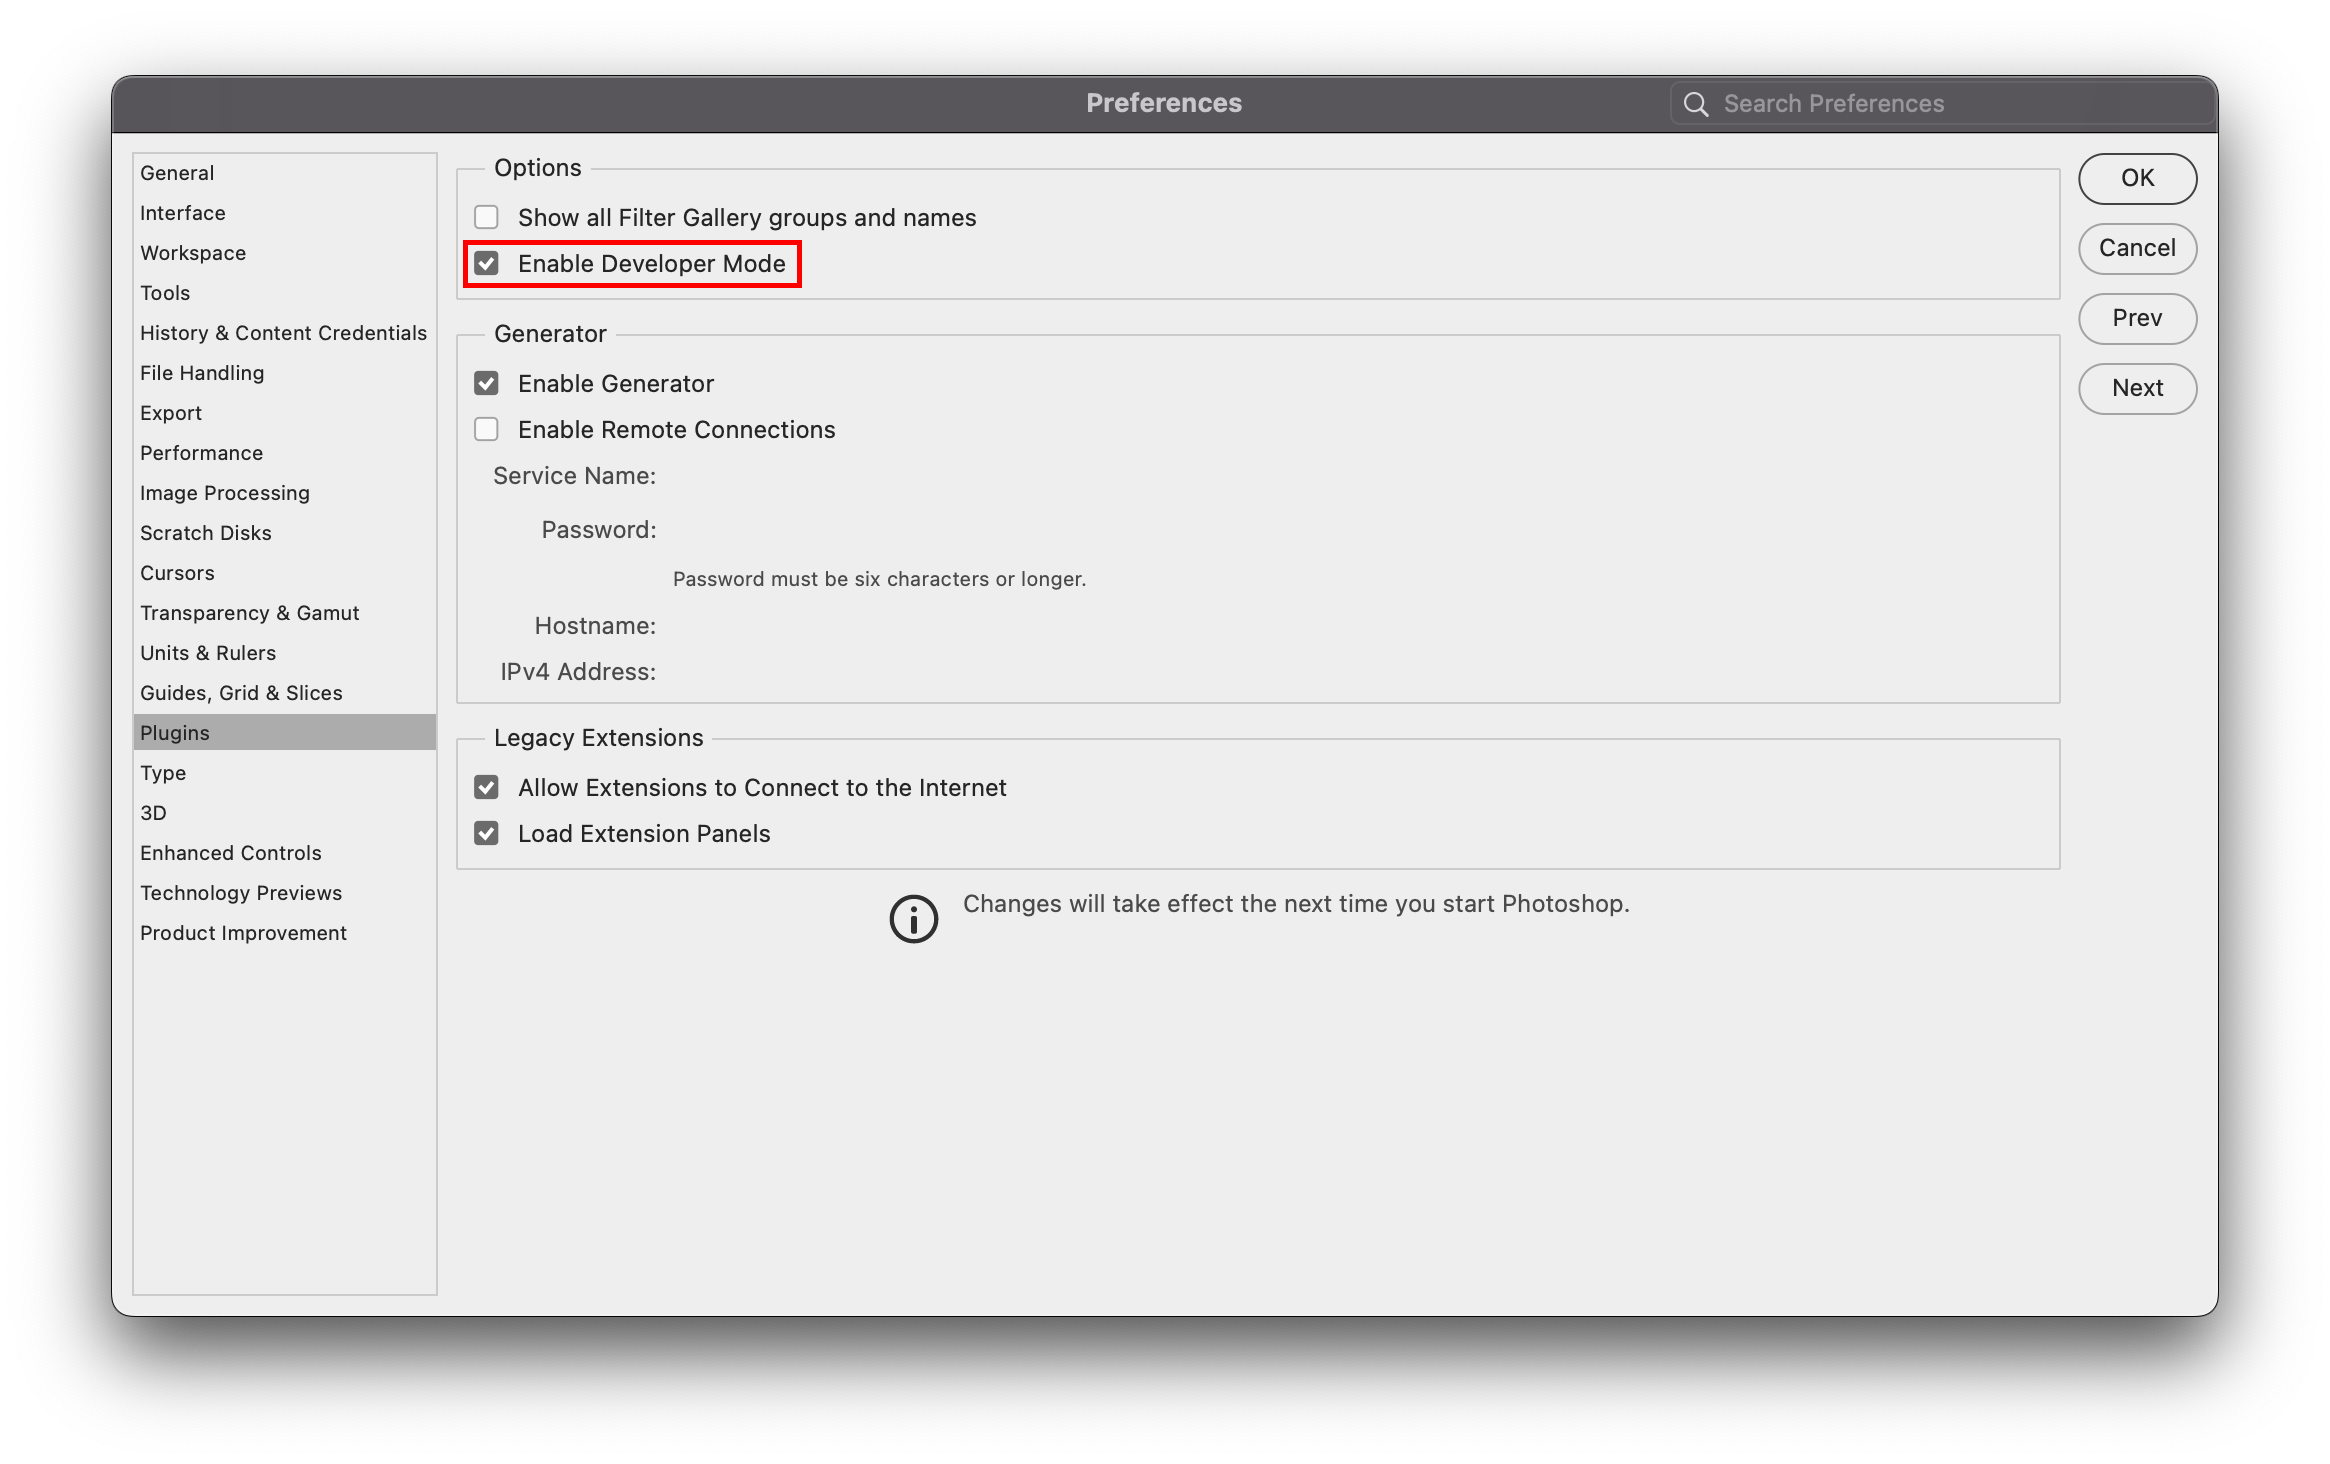This screenshot has width=2330, height=1464.
Task: Switch to Scratch Disks preferences
Action: (205, 533)
